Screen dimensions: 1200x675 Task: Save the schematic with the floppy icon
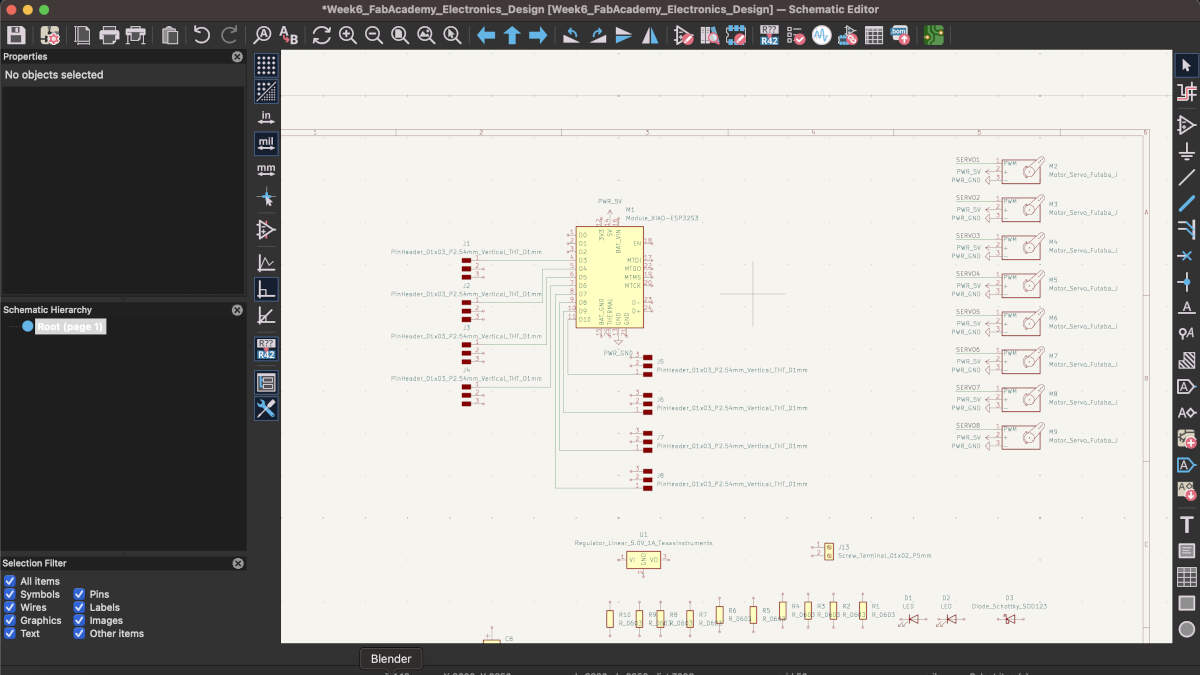pos(16,35)
